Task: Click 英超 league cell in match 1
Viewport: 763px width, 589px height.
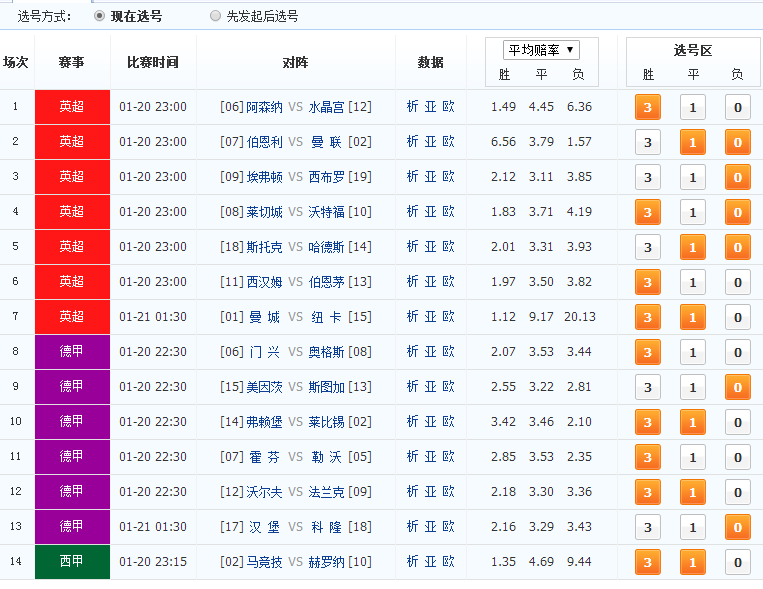Action: coord(72,107)
